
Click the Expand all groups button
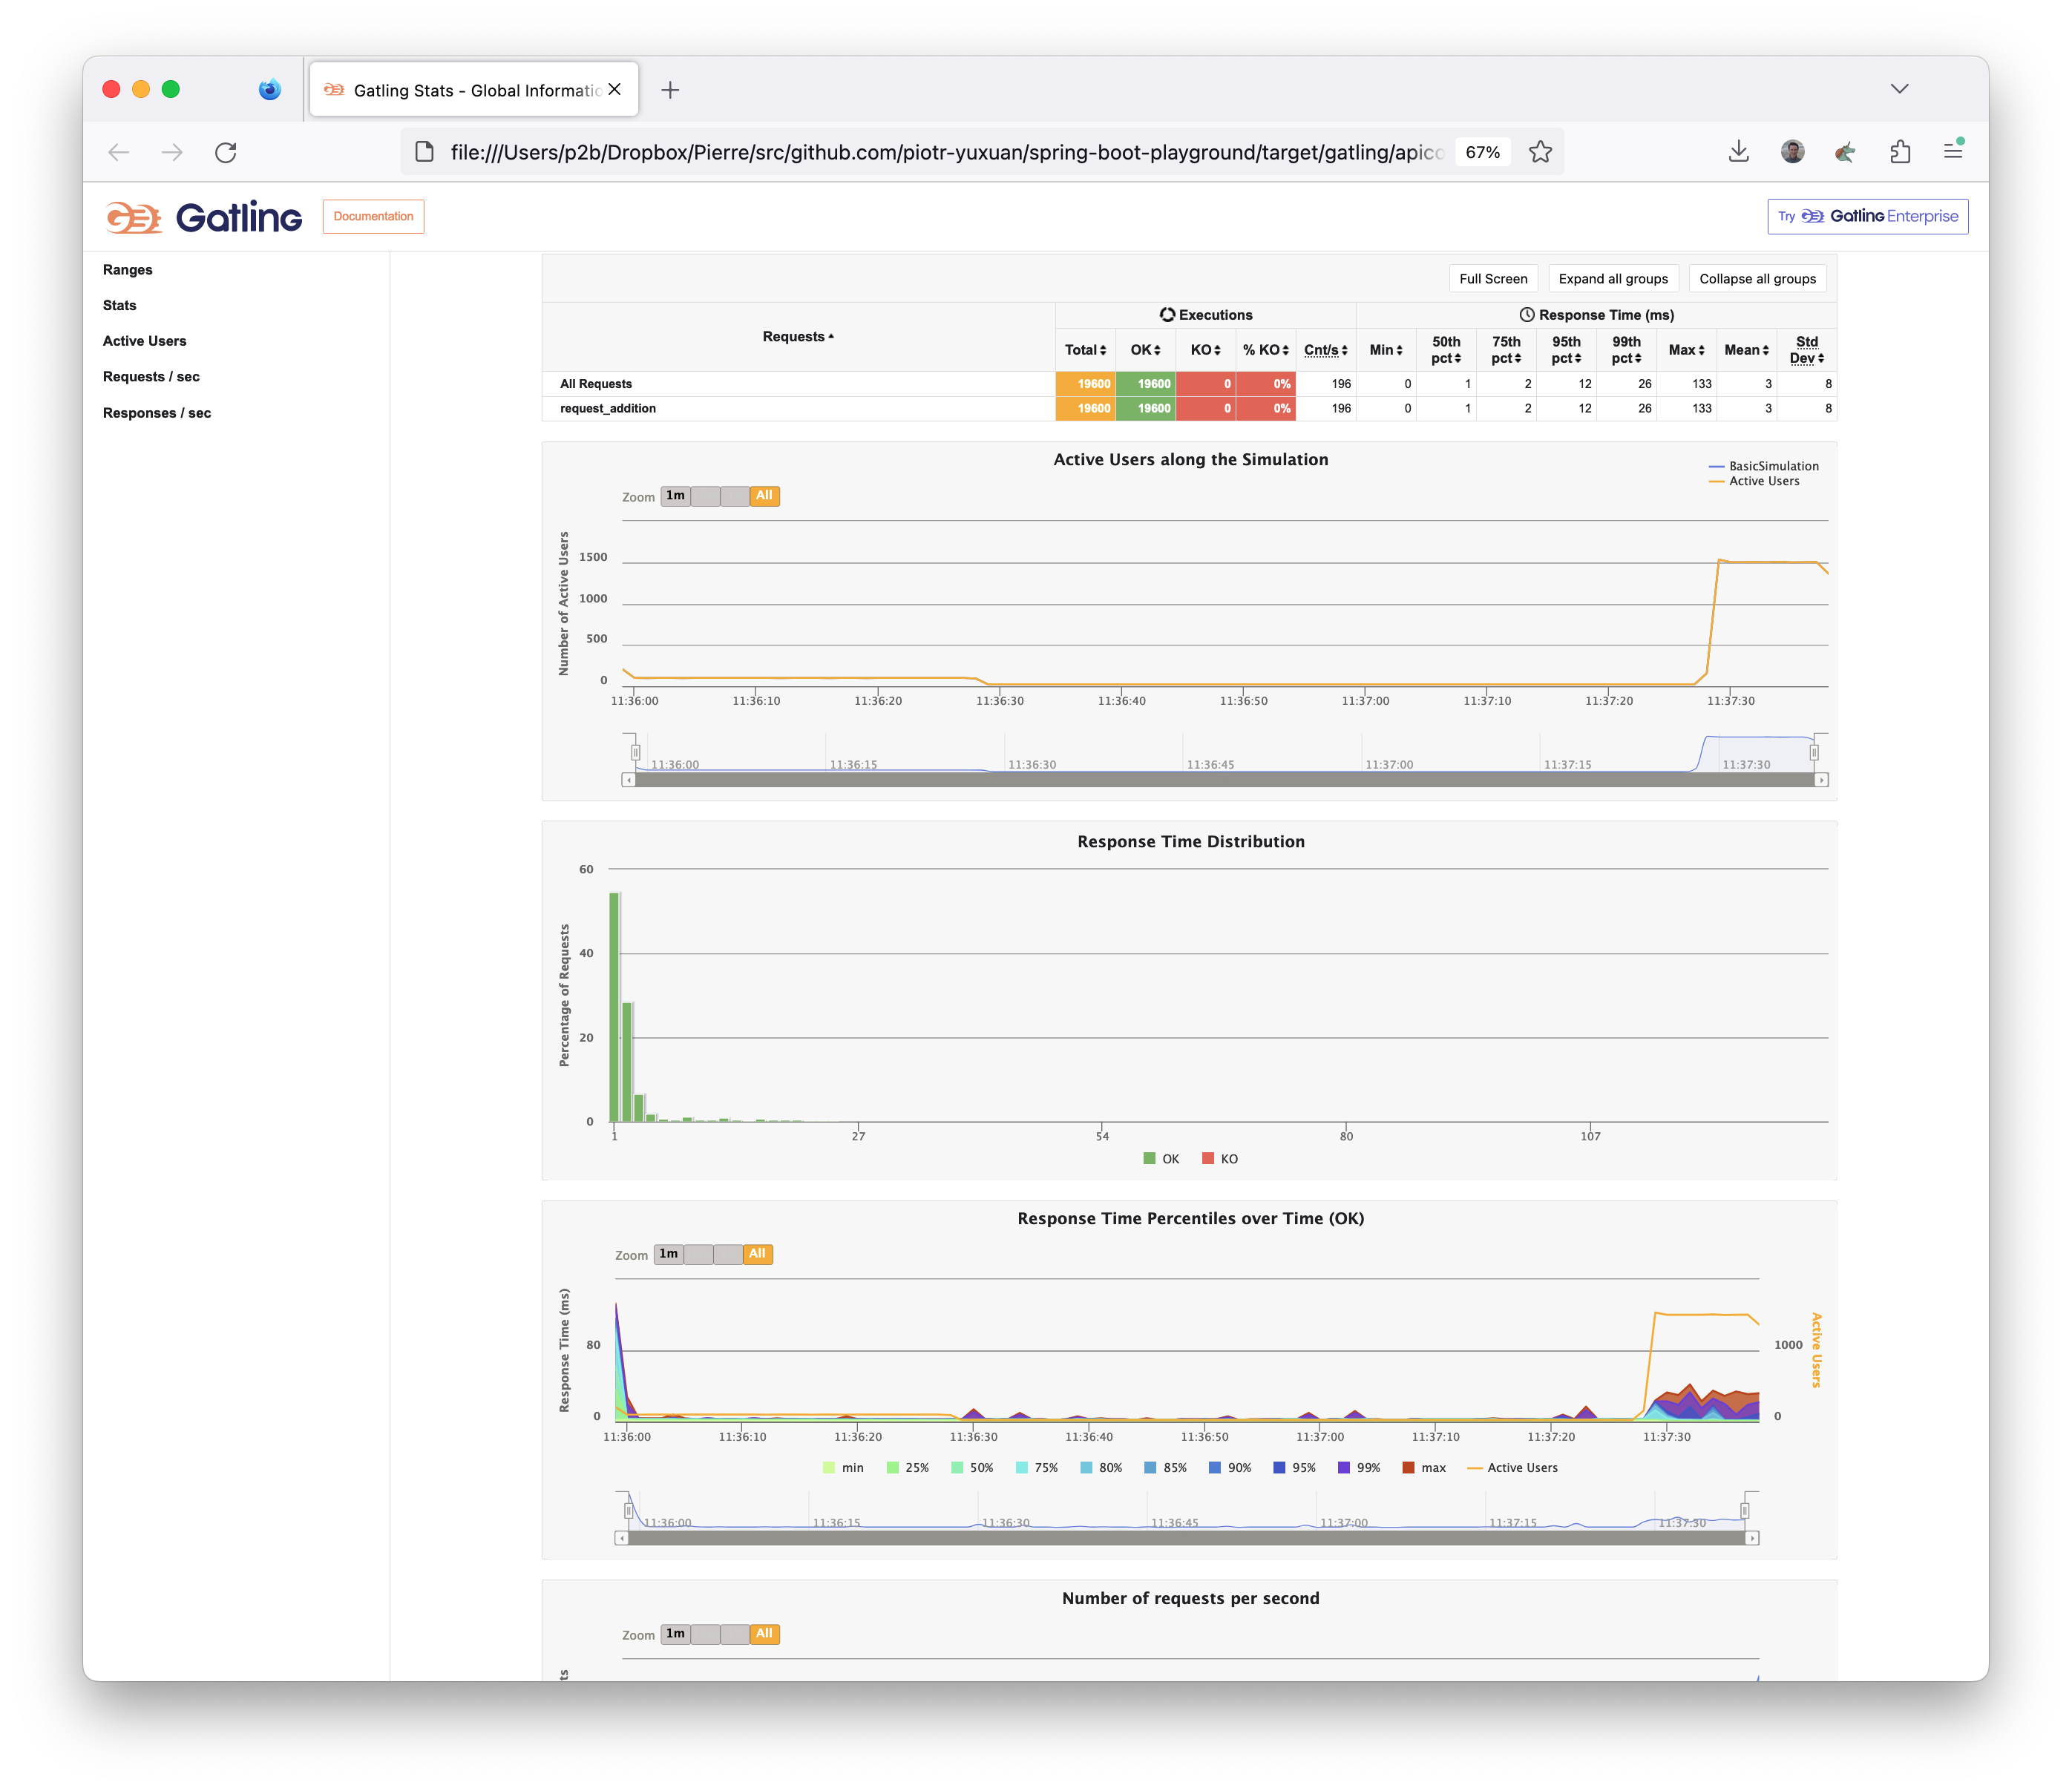(1612, 279)
